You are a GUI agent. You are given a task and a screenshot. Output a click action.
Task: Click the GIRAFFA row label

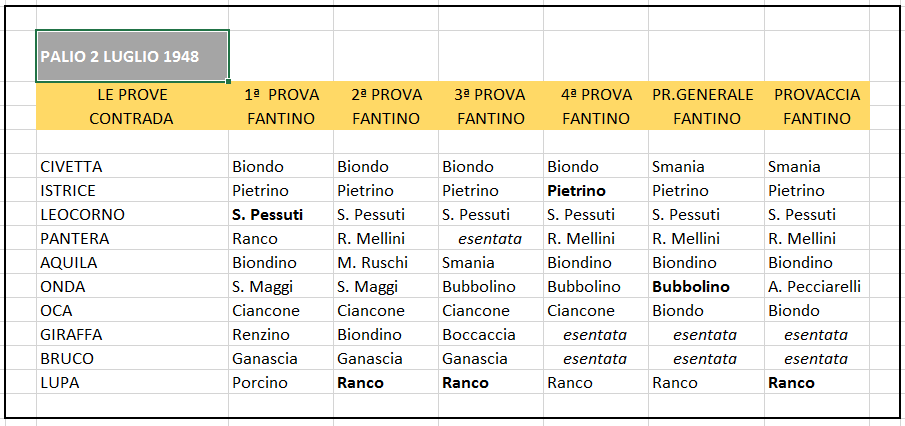72,335
